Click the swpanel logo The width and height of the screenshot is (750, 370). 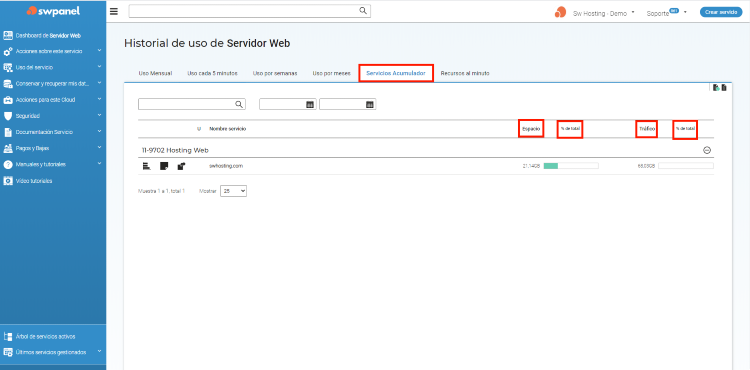click(53, 11)
